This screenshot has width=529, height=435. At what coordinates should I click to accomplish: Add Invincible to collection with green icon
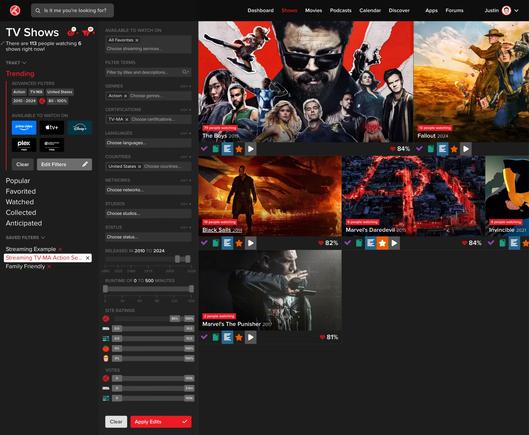(502, 243)
